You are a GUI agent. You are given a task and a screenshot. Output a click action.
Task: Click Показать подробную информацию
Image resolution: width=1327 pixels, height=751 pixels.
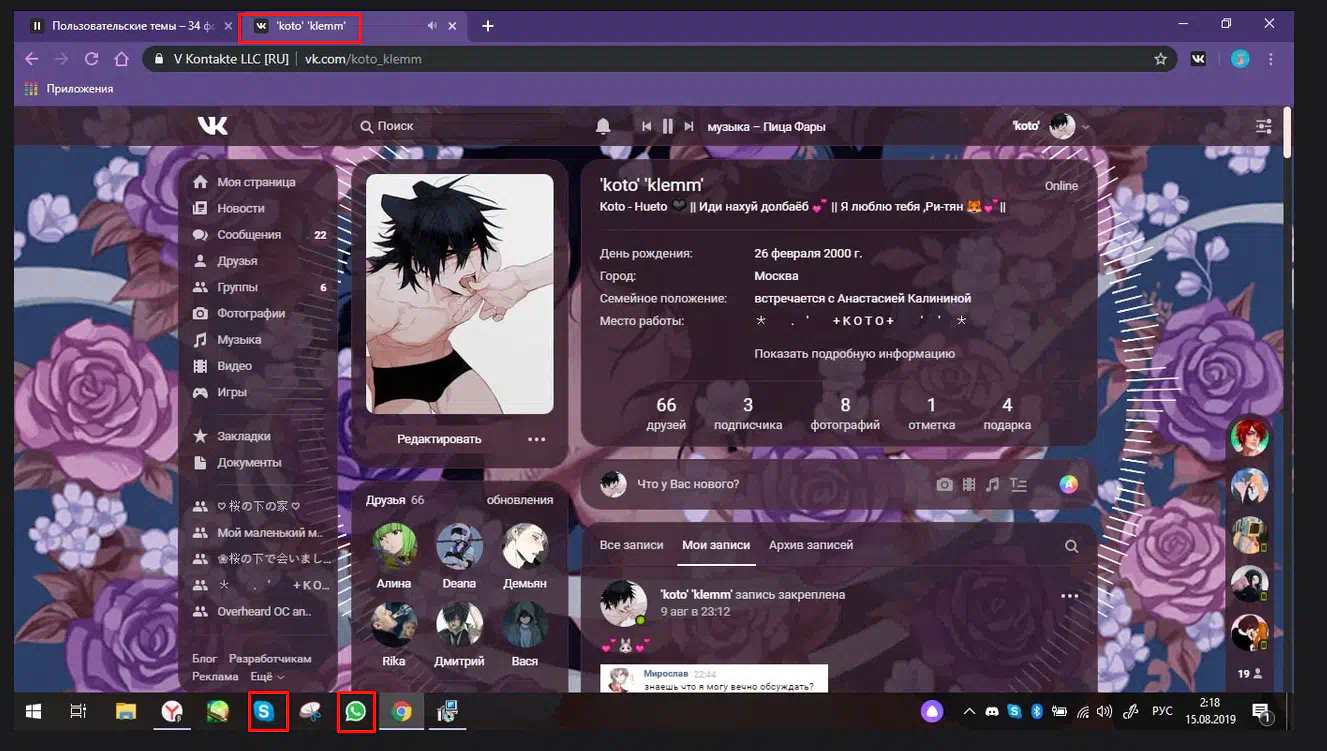point(855,353)
